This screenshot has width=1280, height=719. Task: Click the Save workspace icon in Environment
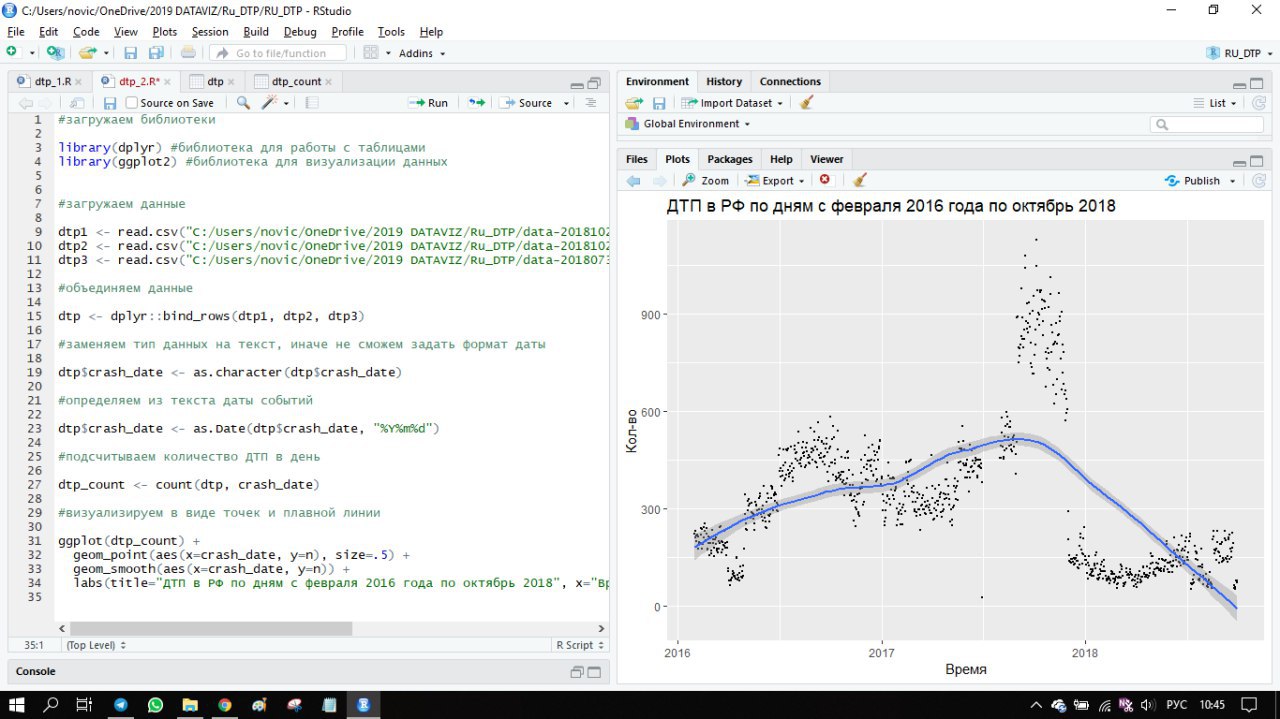[x=659, y=103]
